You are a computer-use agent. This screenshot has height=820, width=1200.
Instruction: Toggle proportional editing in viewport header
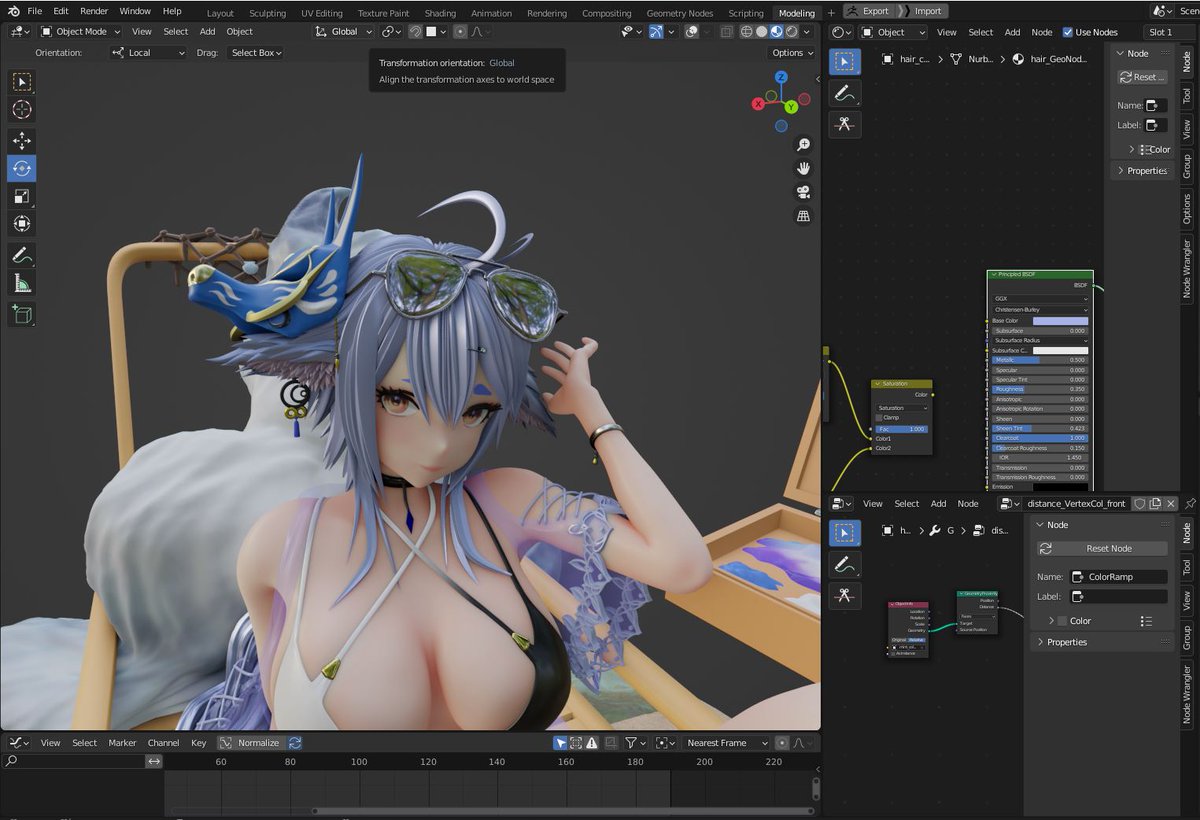[x=459, y=32]
